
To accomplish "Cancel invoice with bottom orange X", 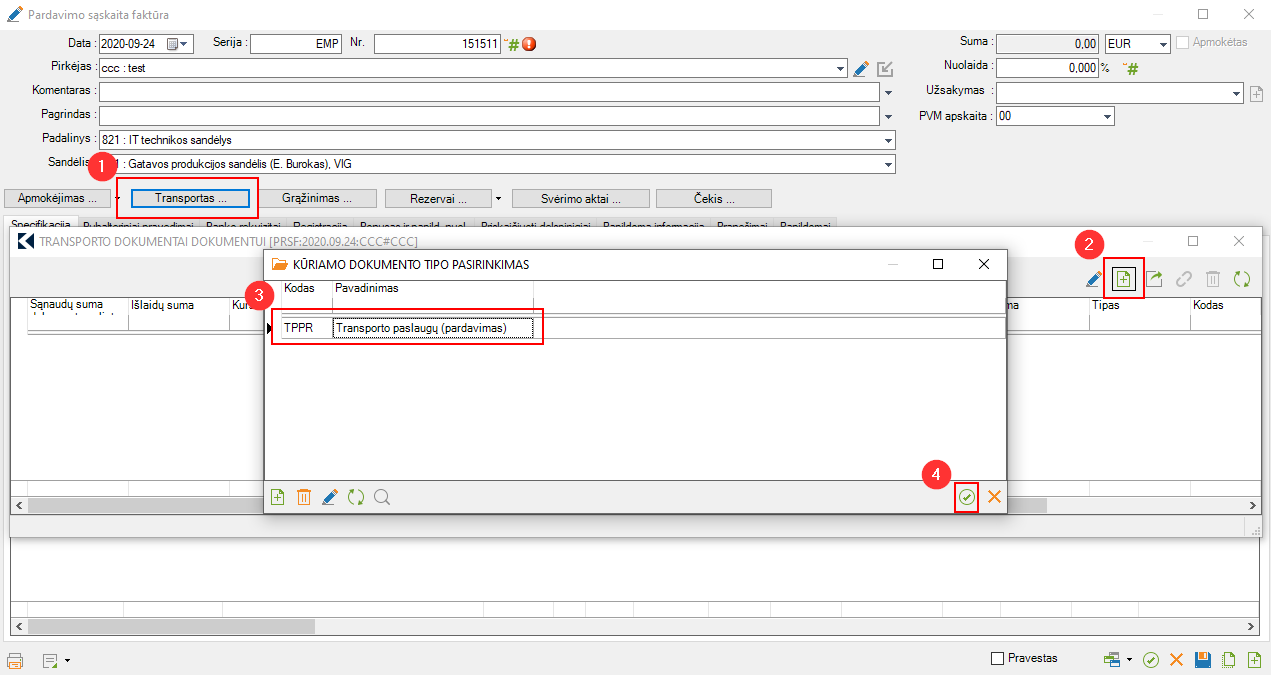I will click(x=1177, y=660).
